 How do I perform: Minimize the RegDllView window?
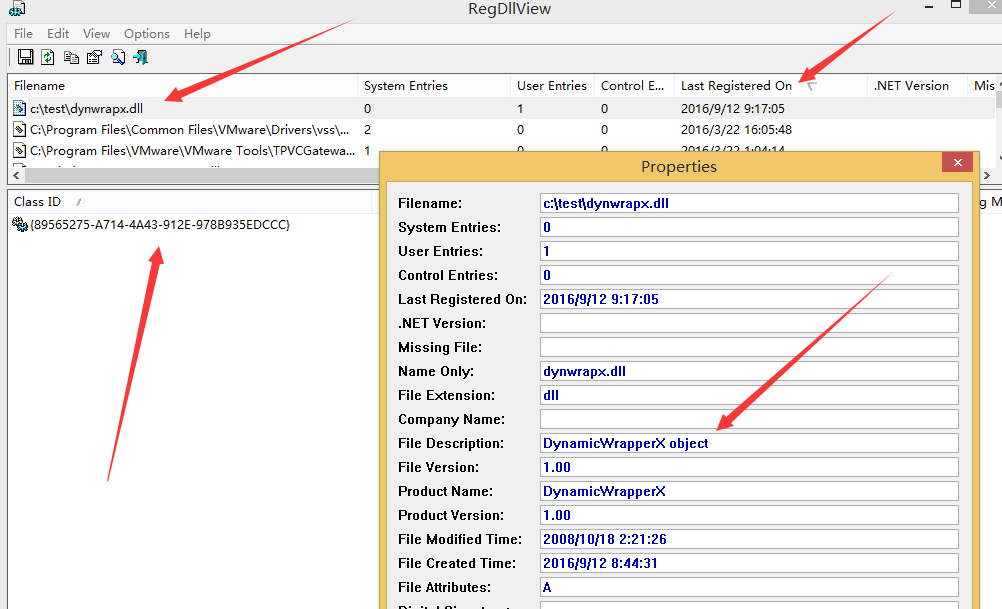coord(929,7)
